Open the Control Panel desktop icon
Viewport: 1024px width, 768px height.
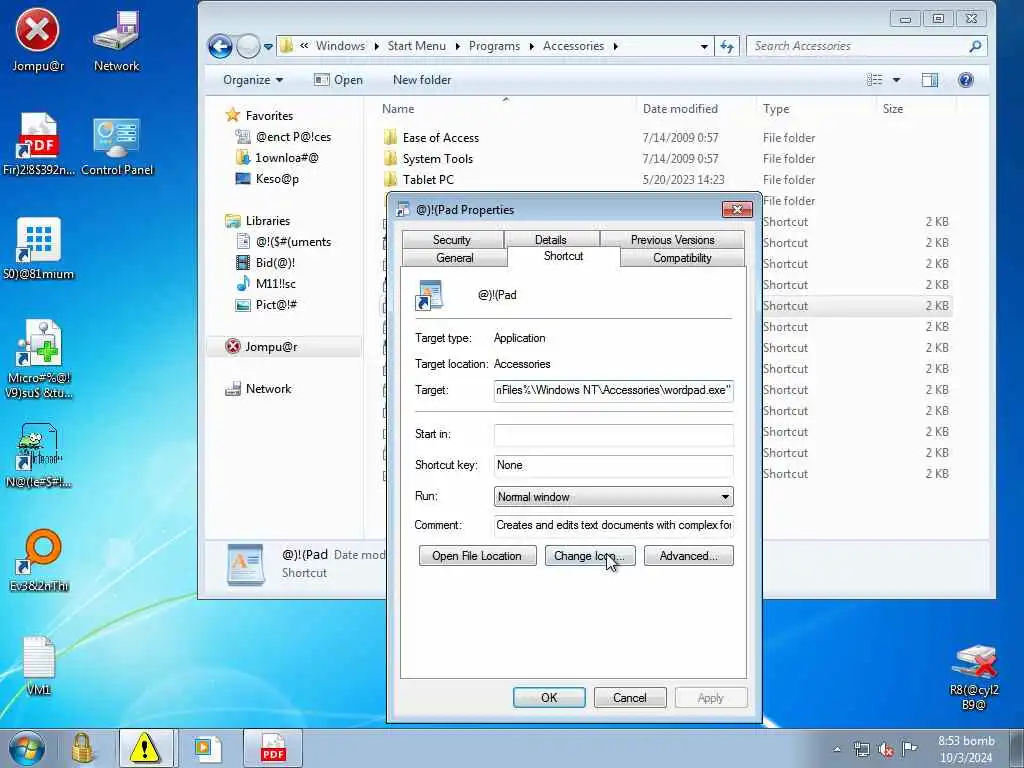[x=117, y=146]
